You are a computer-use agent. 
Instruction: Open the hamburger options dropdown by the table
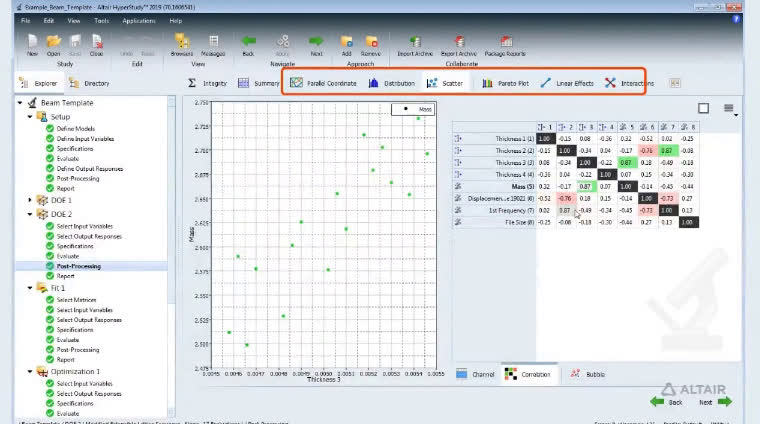[729, 109]
